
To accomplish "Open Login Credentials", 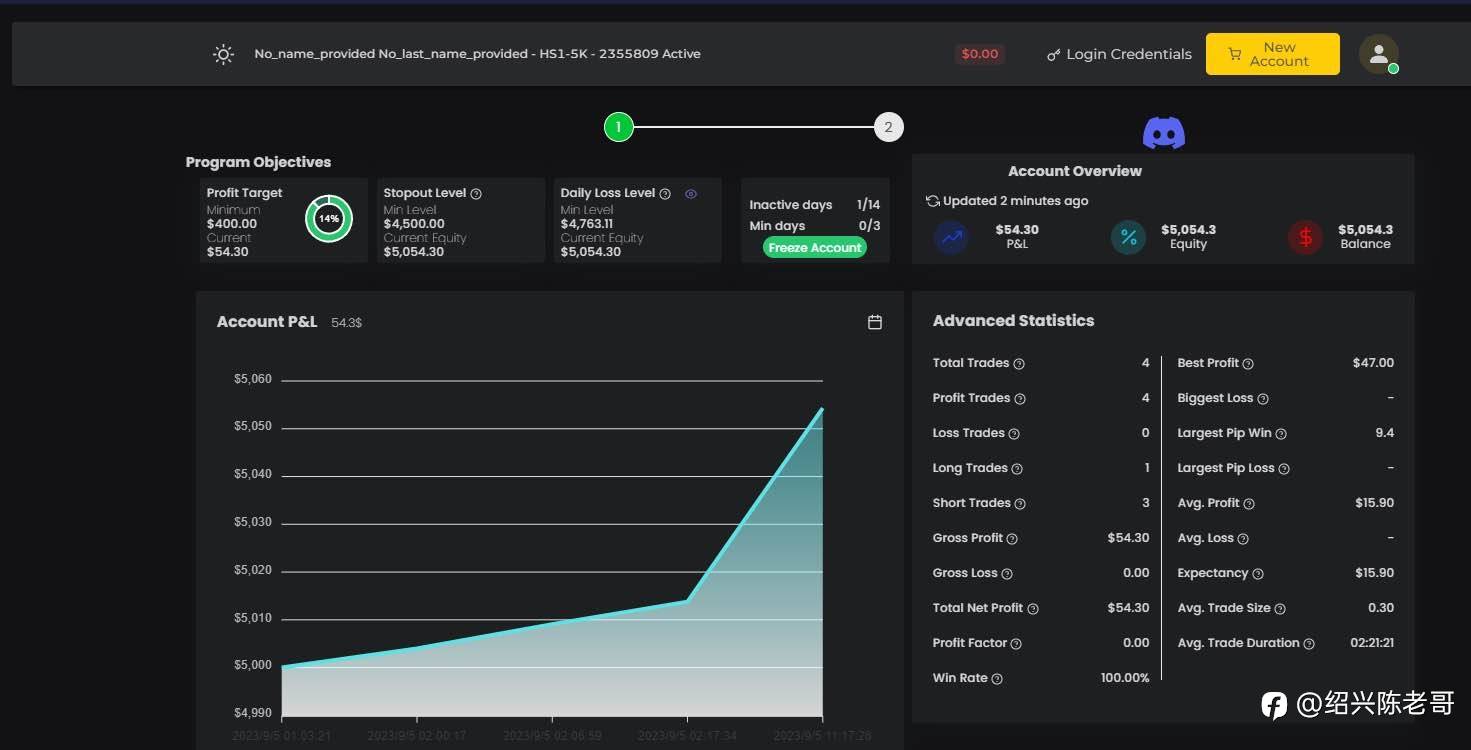I will point(1119,54).
